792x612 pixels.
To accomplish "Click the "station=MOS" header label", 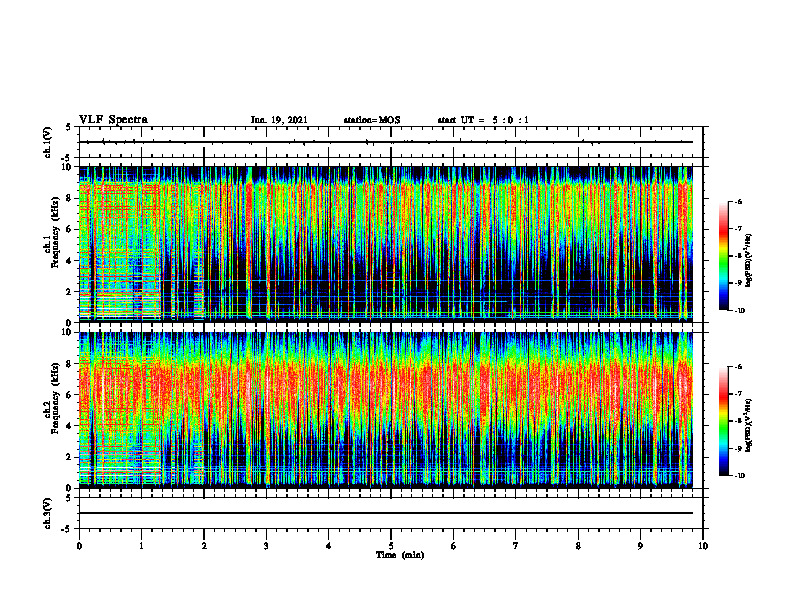I will [372, 120].
